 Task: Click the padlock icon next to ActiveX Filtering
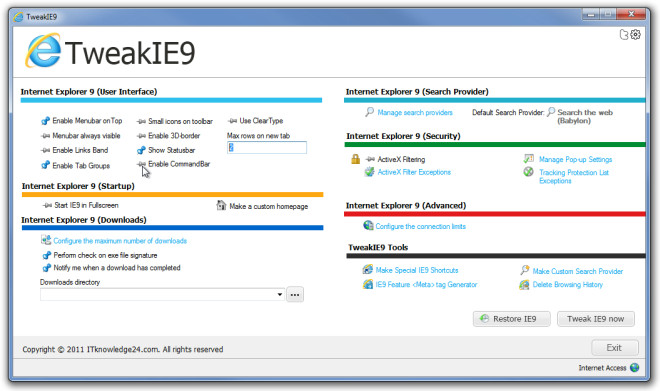click(x=356, y=159)
